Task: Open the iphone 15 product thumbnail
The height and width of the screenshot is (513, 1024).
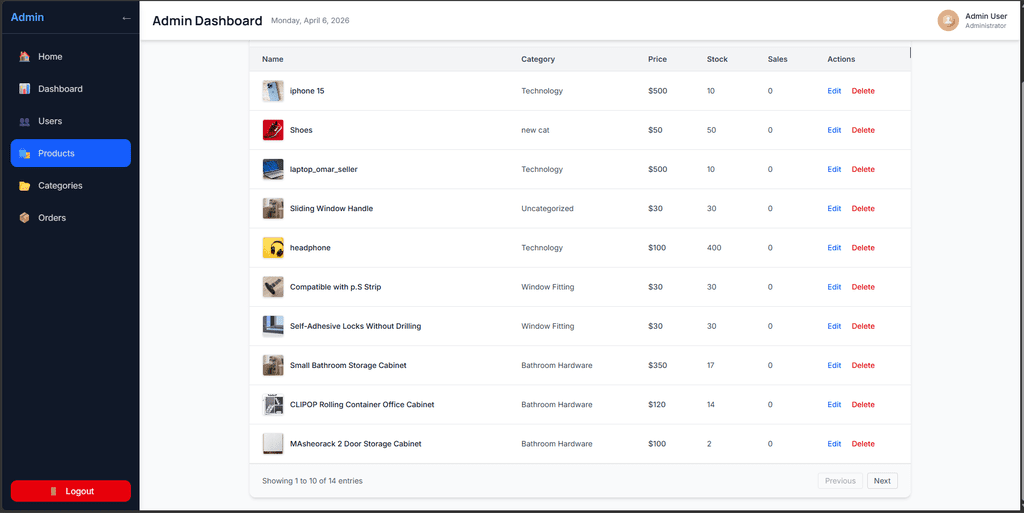Action: [273, 91]
